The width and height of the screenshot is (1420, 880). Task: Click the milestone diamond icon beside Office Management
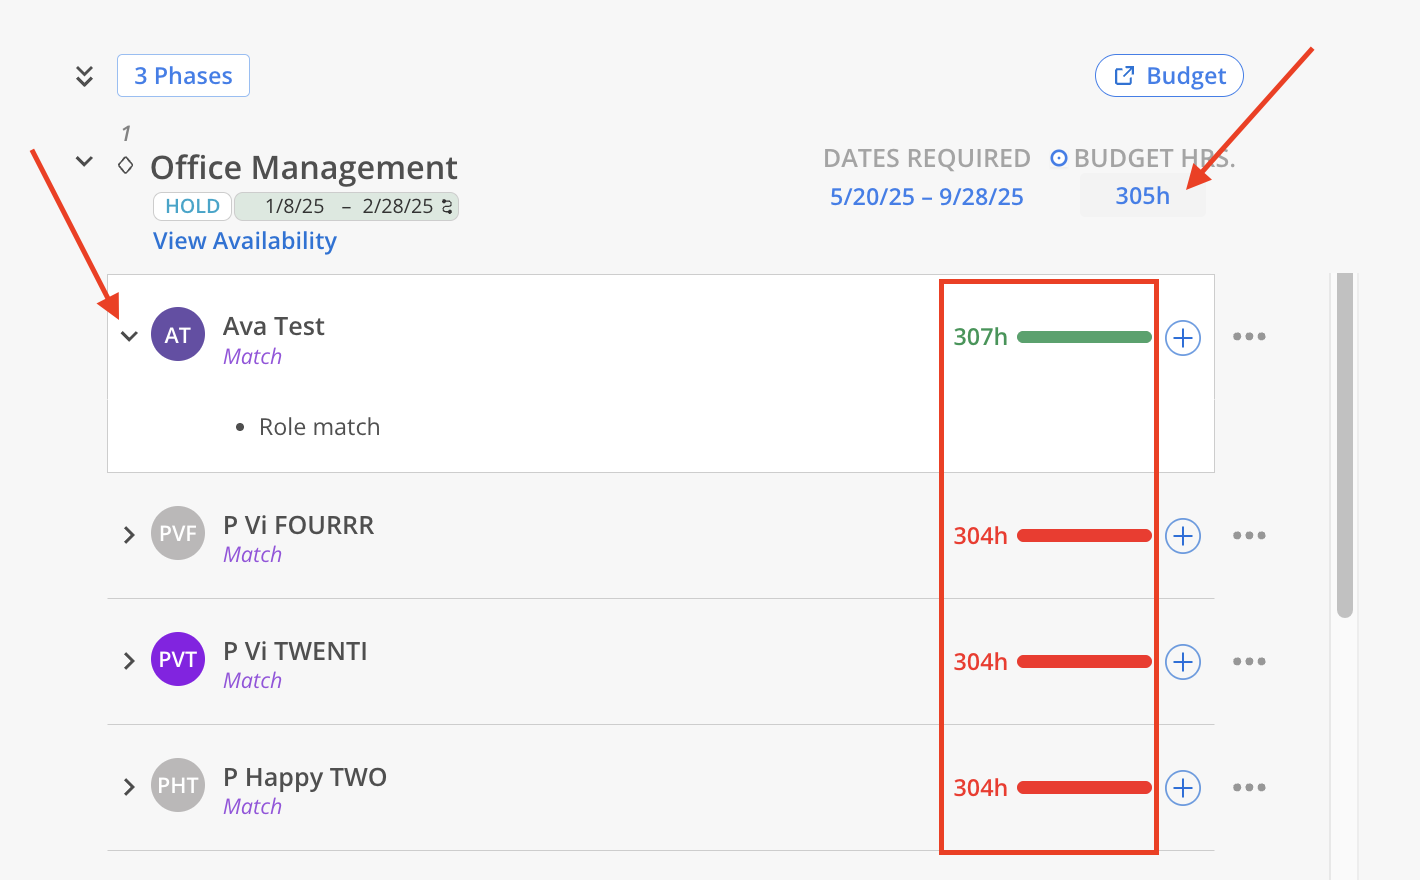(x=126, y=165)
